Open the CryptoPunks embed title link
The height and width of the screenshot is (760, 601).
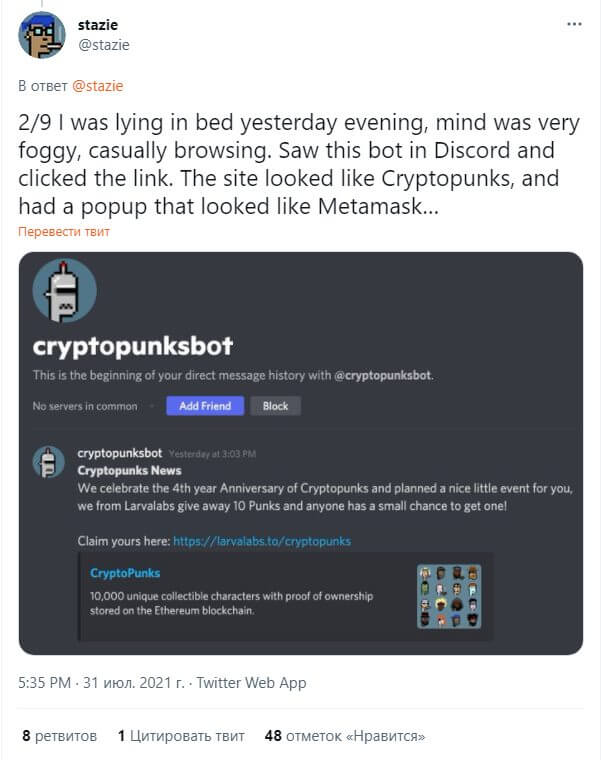click(x=125, y=573)
